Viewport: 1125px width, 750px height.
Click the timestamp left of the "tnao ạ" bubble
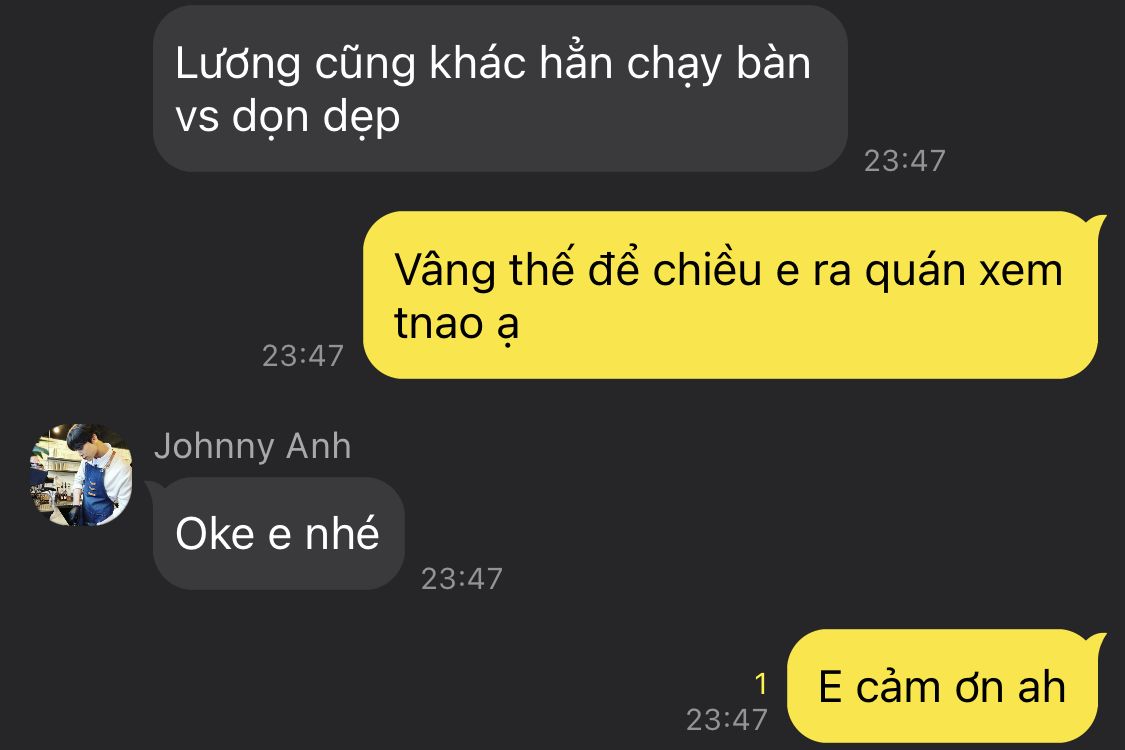[303, 356]
